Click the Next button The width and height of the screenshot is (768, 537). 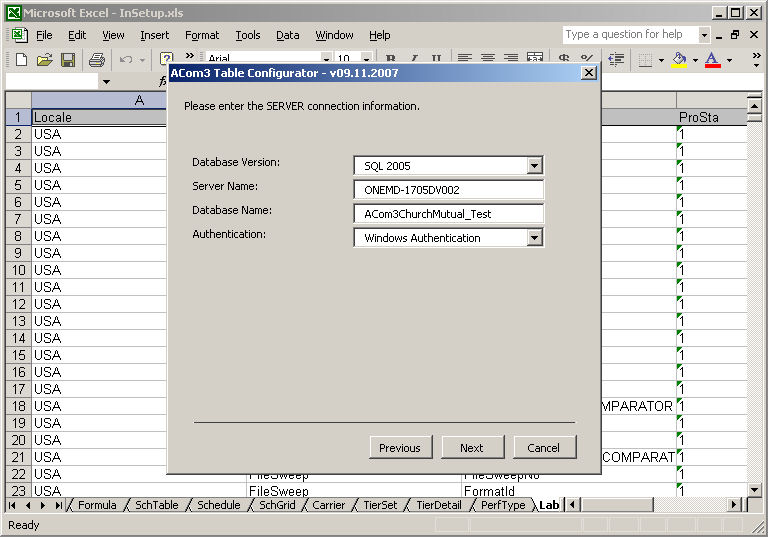(472, 447)
